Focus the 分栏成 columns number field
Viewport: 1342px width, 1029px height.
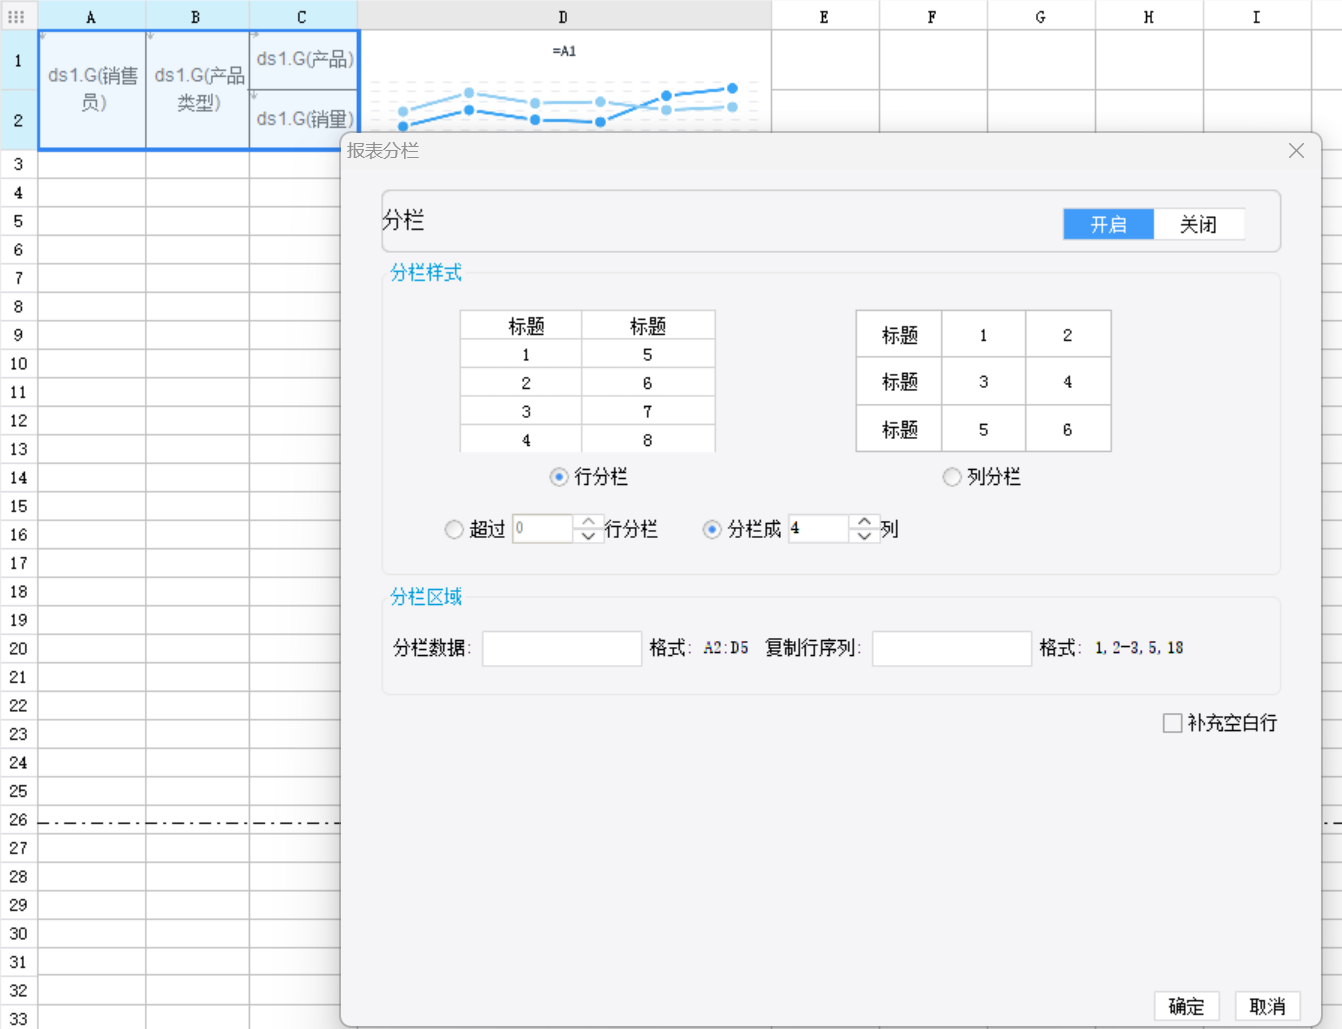[819, 529]
